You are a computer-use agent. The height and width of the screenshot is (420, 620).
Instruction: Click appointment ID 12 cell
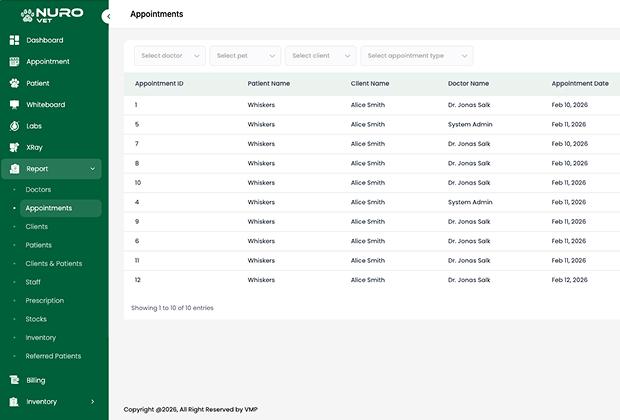coord(138,280)
